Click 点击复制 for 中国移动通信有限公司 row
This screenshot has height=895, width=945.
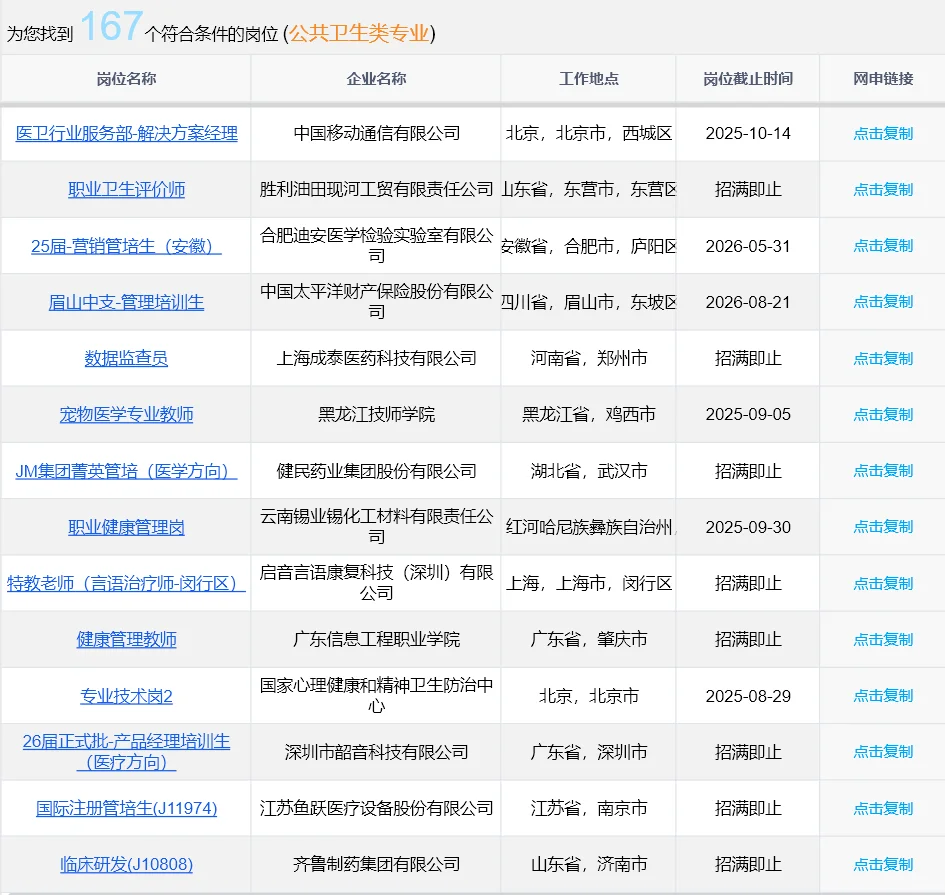(x=884, y=133)
